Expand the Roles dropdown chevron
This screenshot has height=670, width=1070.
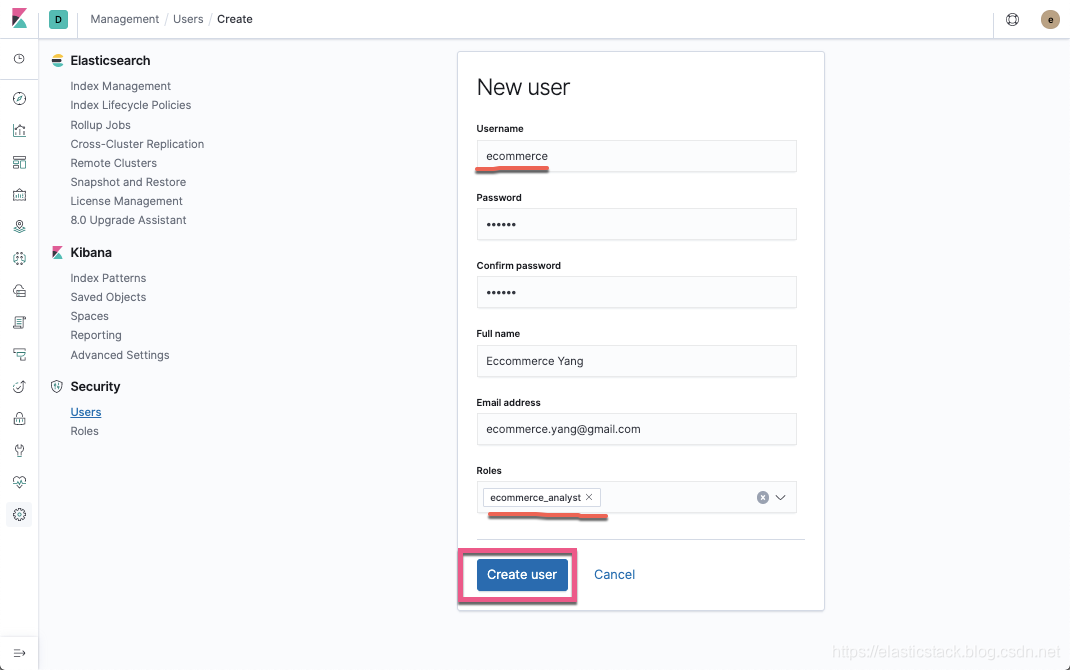pyautogui.click(x=781, y=497)
